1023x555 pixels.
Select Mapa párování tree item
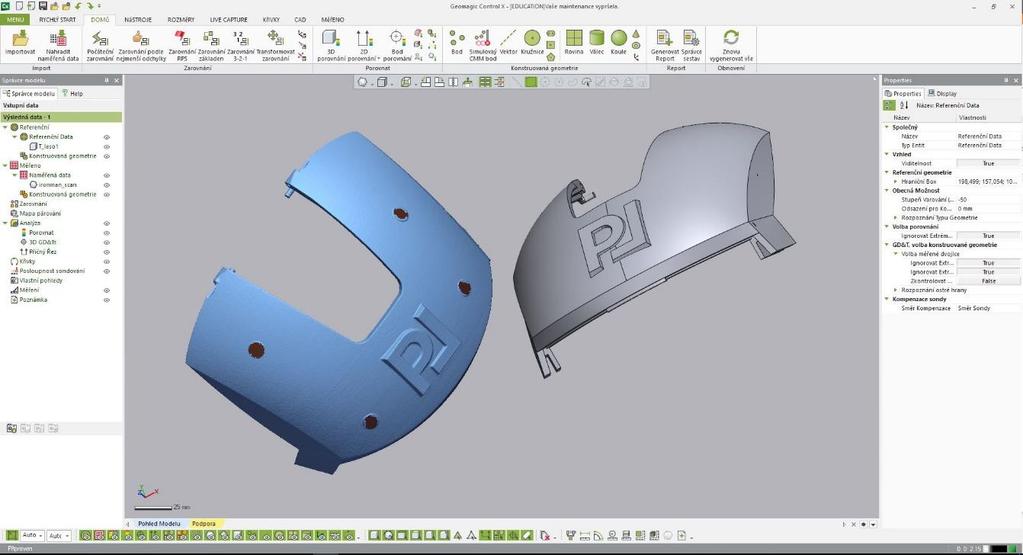(x=40, y=213)
